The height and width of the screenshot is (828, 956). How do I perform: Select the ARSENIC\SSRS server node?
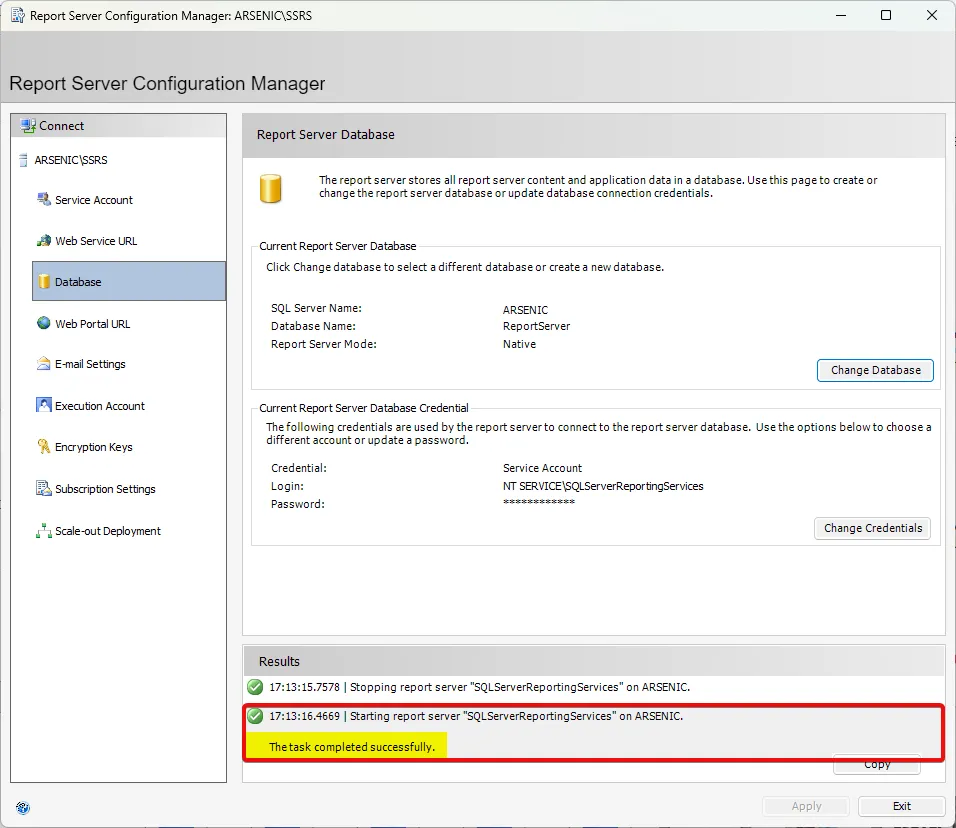click(x=71, y=160)
